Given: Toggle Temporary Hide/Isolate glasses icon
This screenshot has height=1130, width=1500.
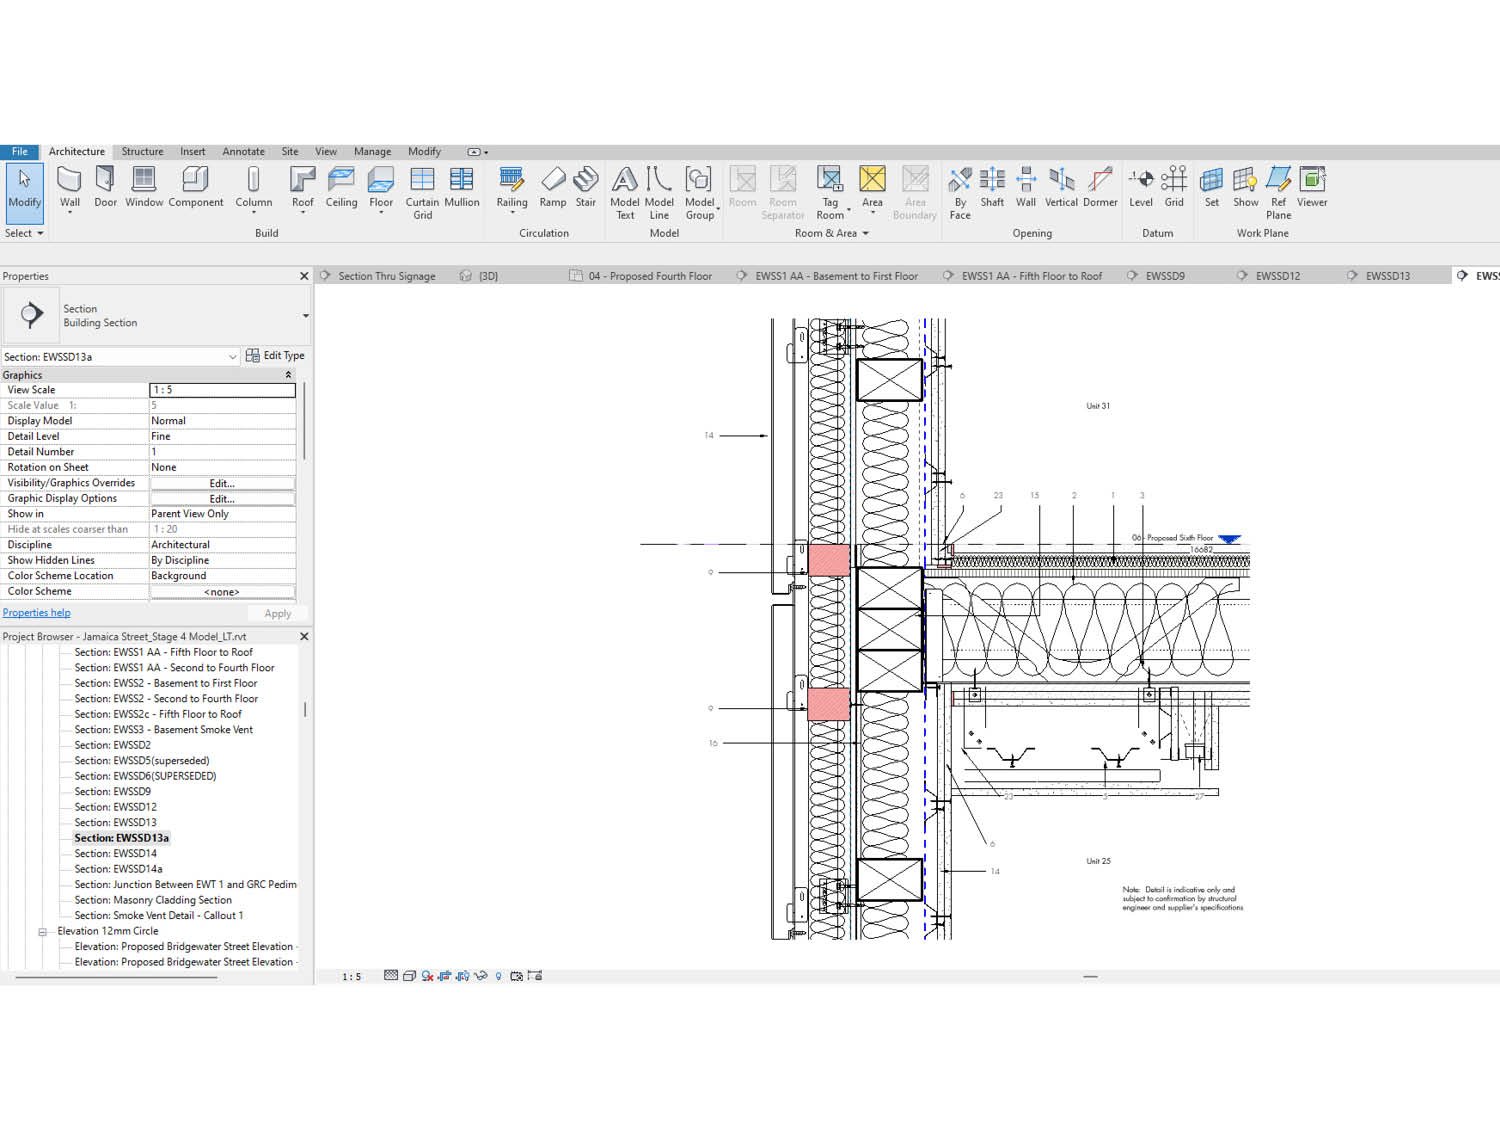Looking at the screenshot, I should coord(481,977).
